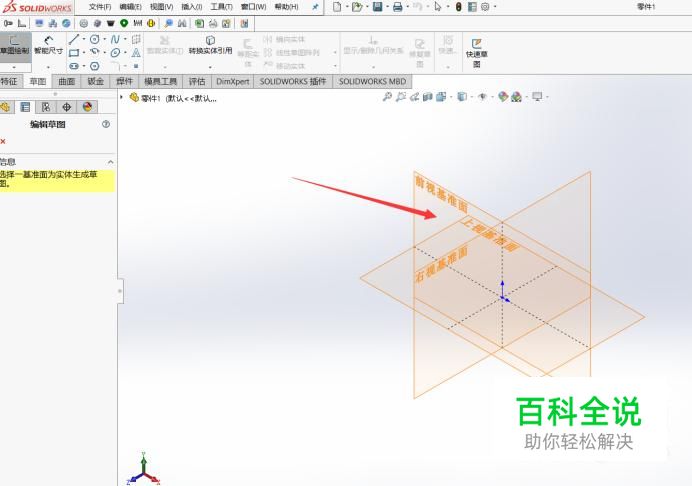This screenshot has height=486, width=692.
Task: Click the Open file icon
Action: pos(357,7)
